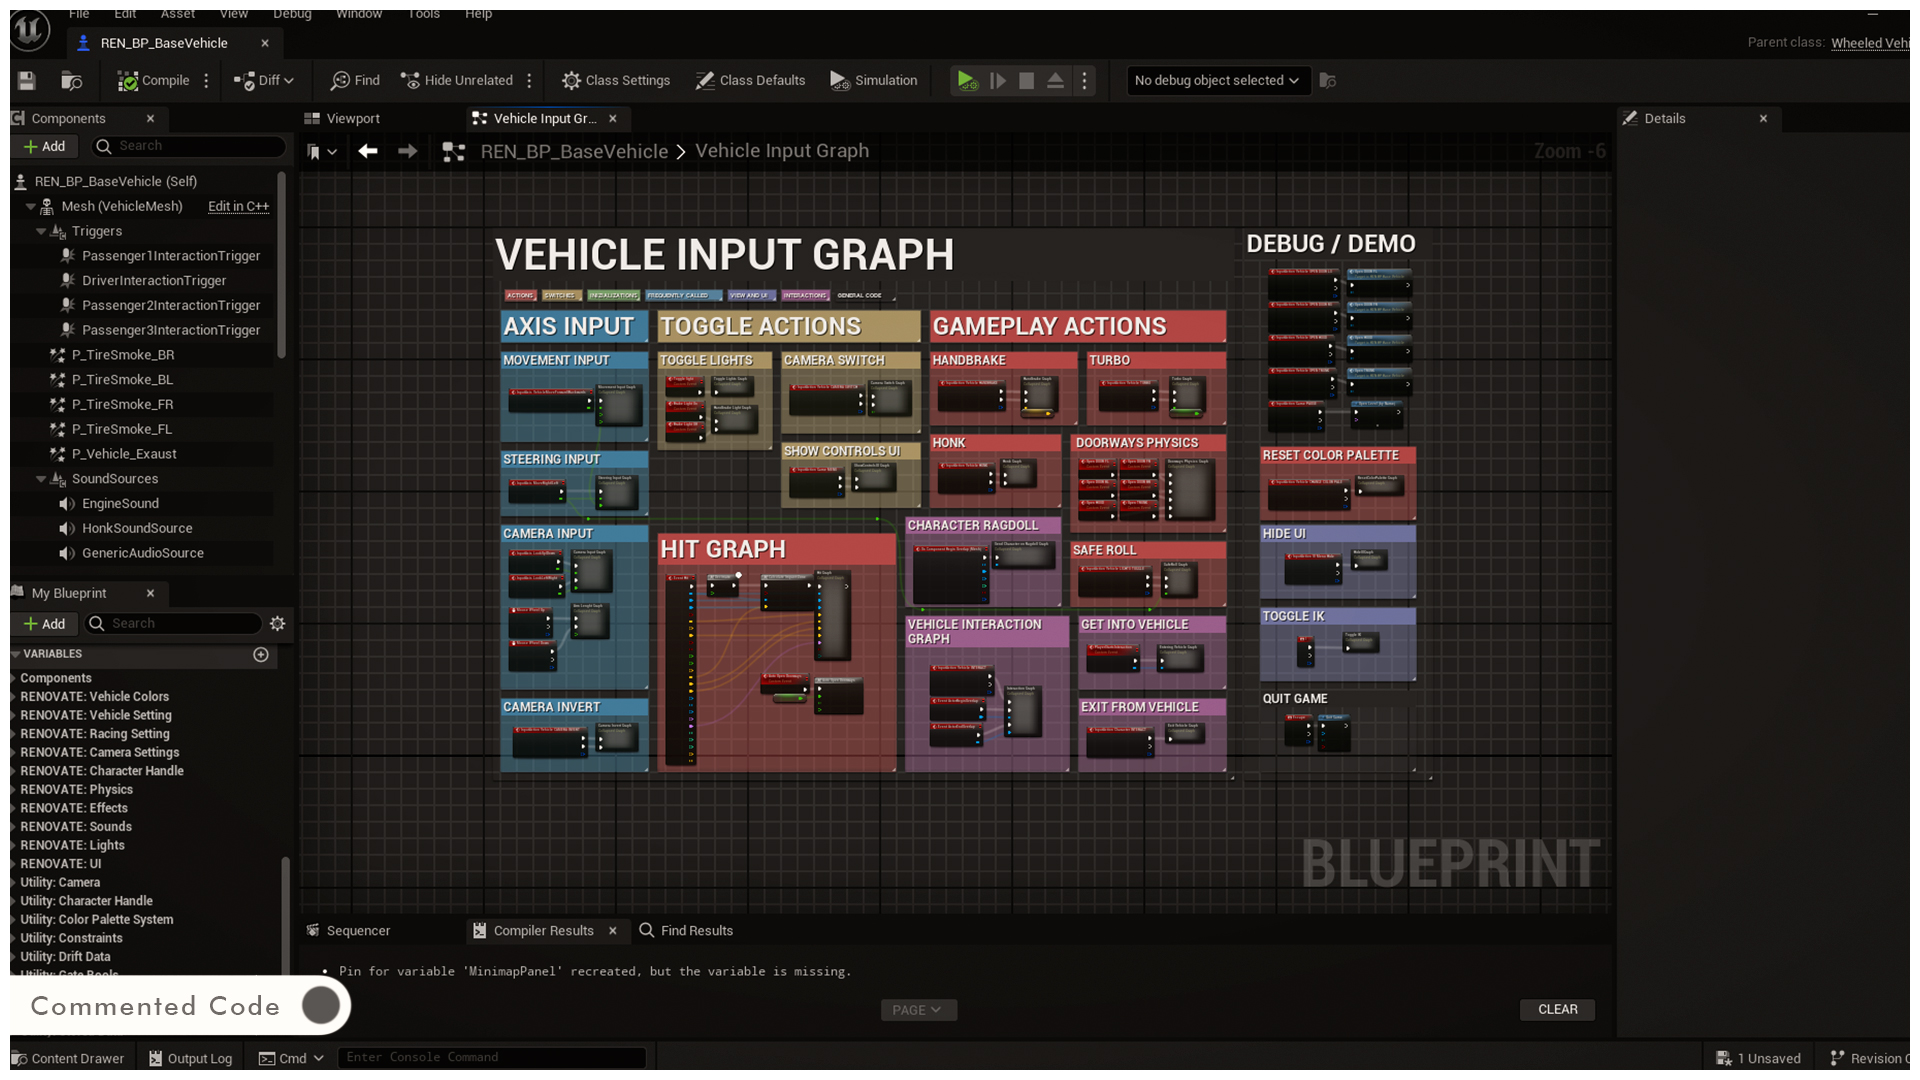Click the back navigation arrow in graph toolbar
Viewport: 1920px width, 1080px height.
367,151
